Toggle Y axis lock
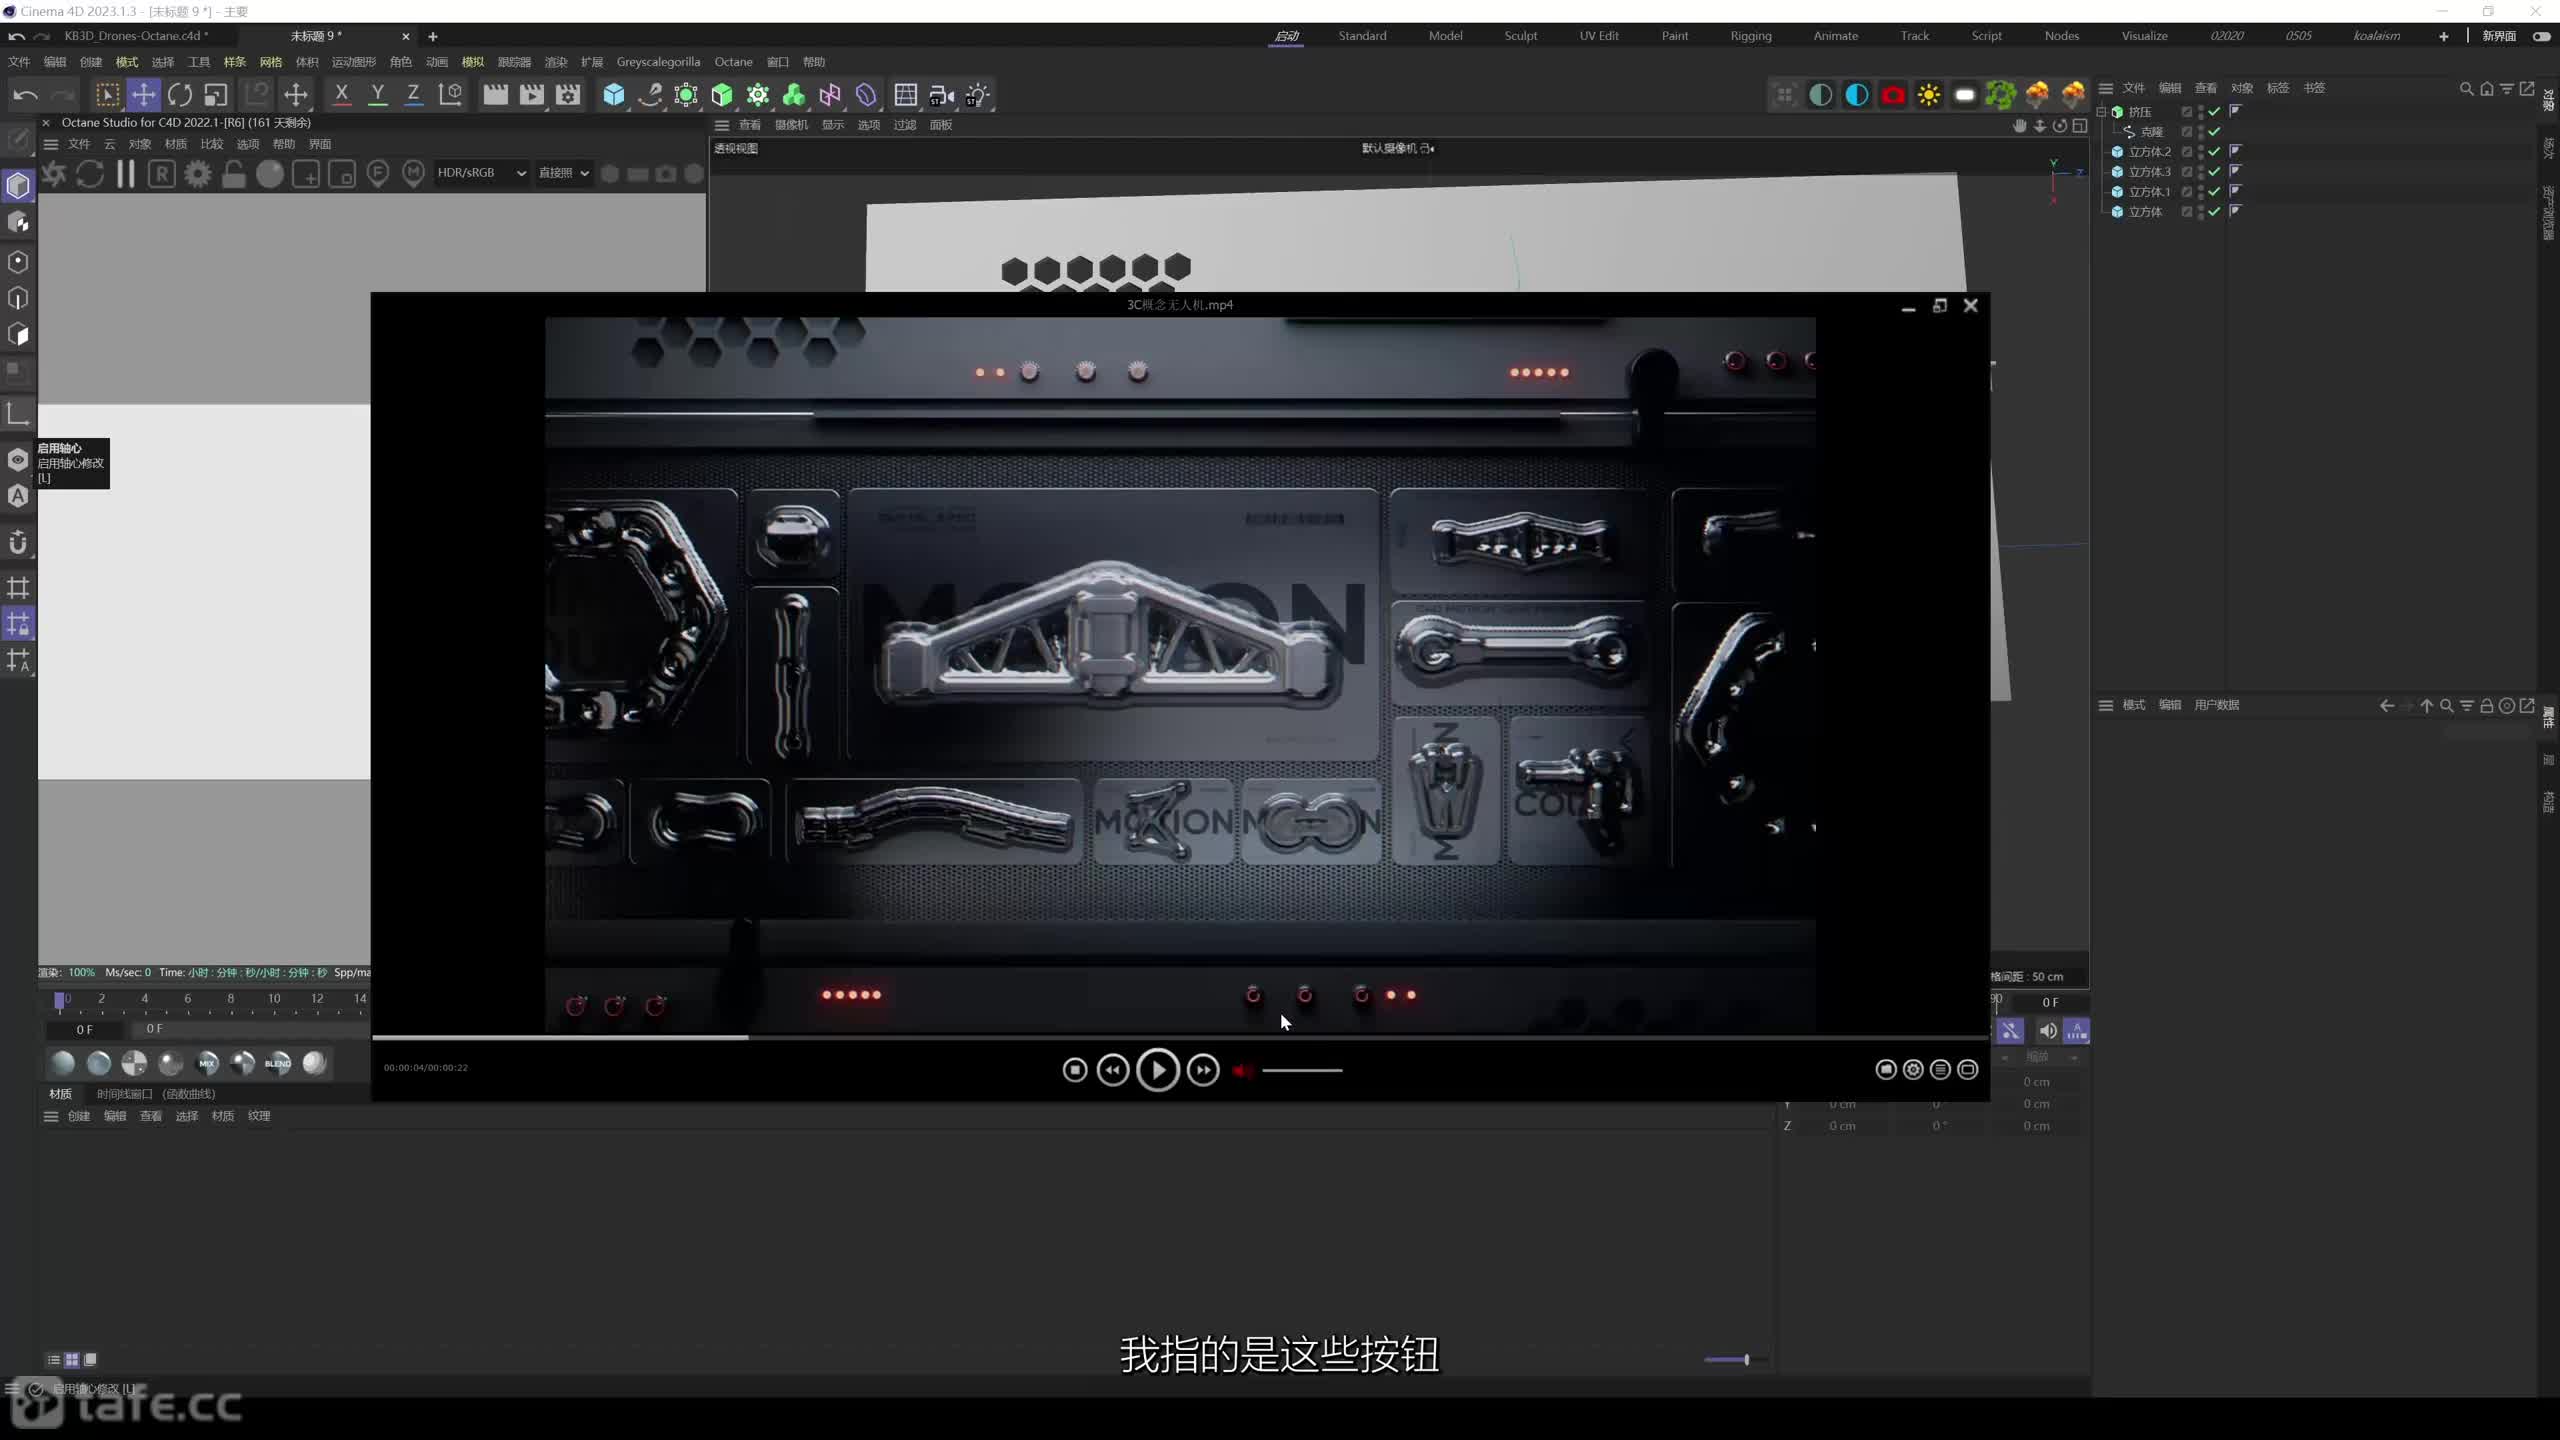 [377, 95]
